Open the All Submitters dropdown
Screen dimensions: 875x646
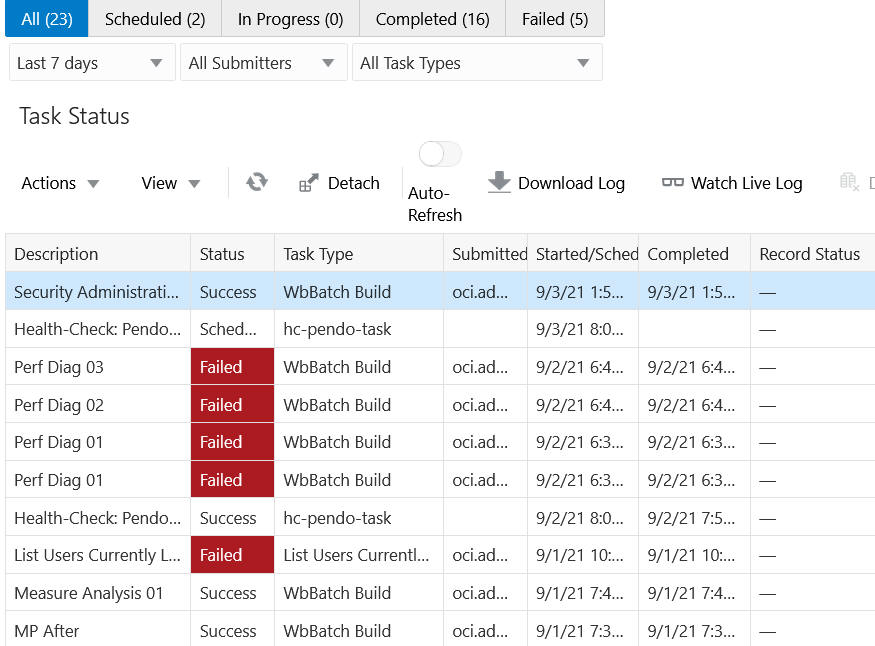(263, 62)
